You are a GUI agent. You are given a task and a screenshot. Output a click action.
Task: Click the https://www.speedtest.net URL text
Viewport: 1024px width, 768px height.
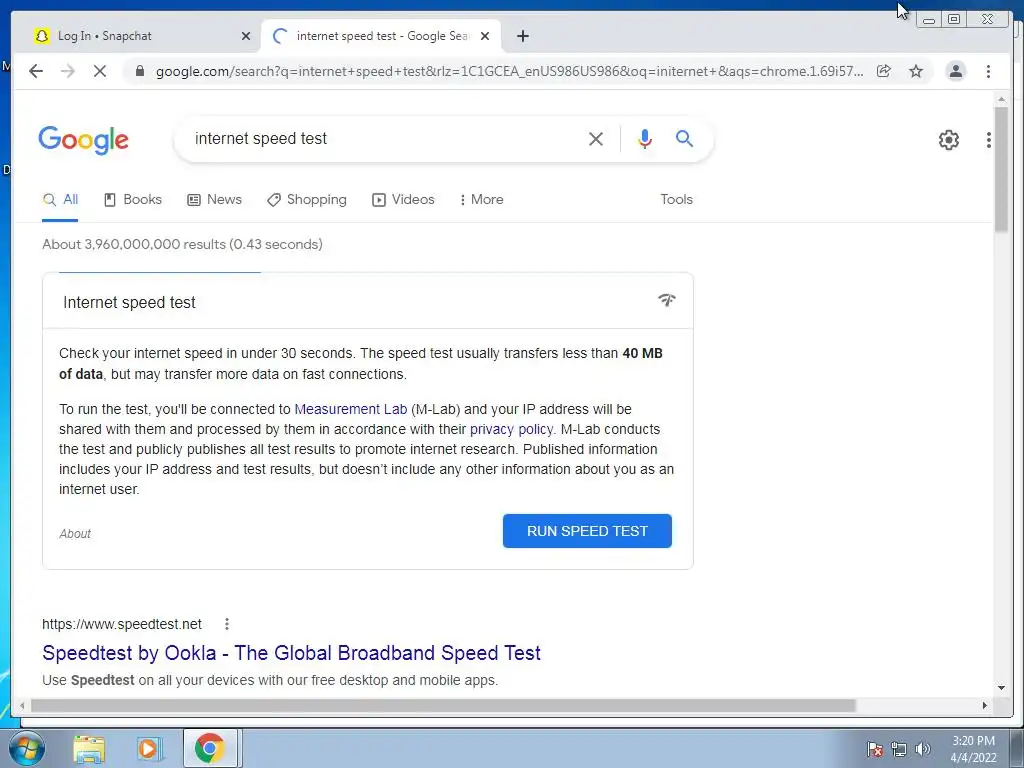click(x=122, y=624)
